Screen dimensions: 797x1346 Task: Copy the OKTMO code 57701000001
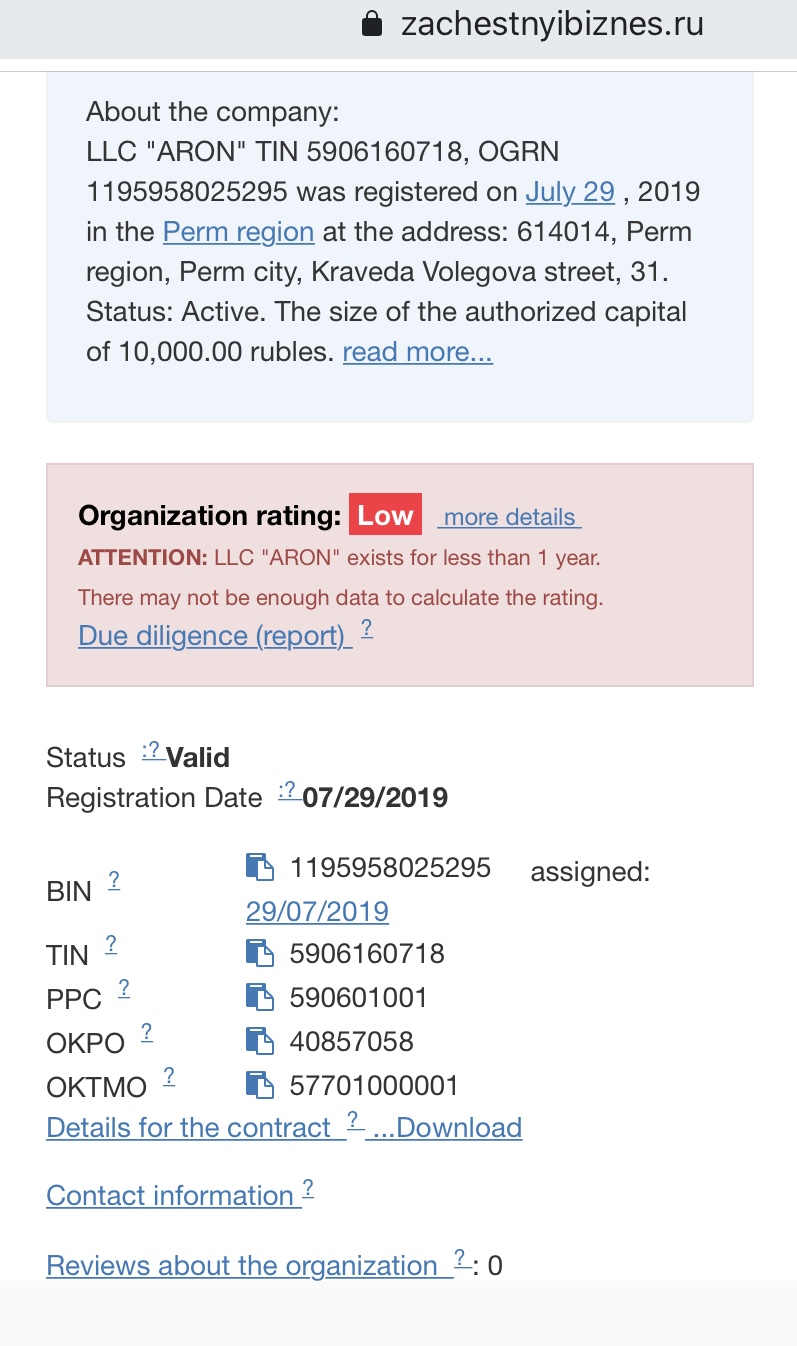pyautogui.click(x=260, y=1086)
